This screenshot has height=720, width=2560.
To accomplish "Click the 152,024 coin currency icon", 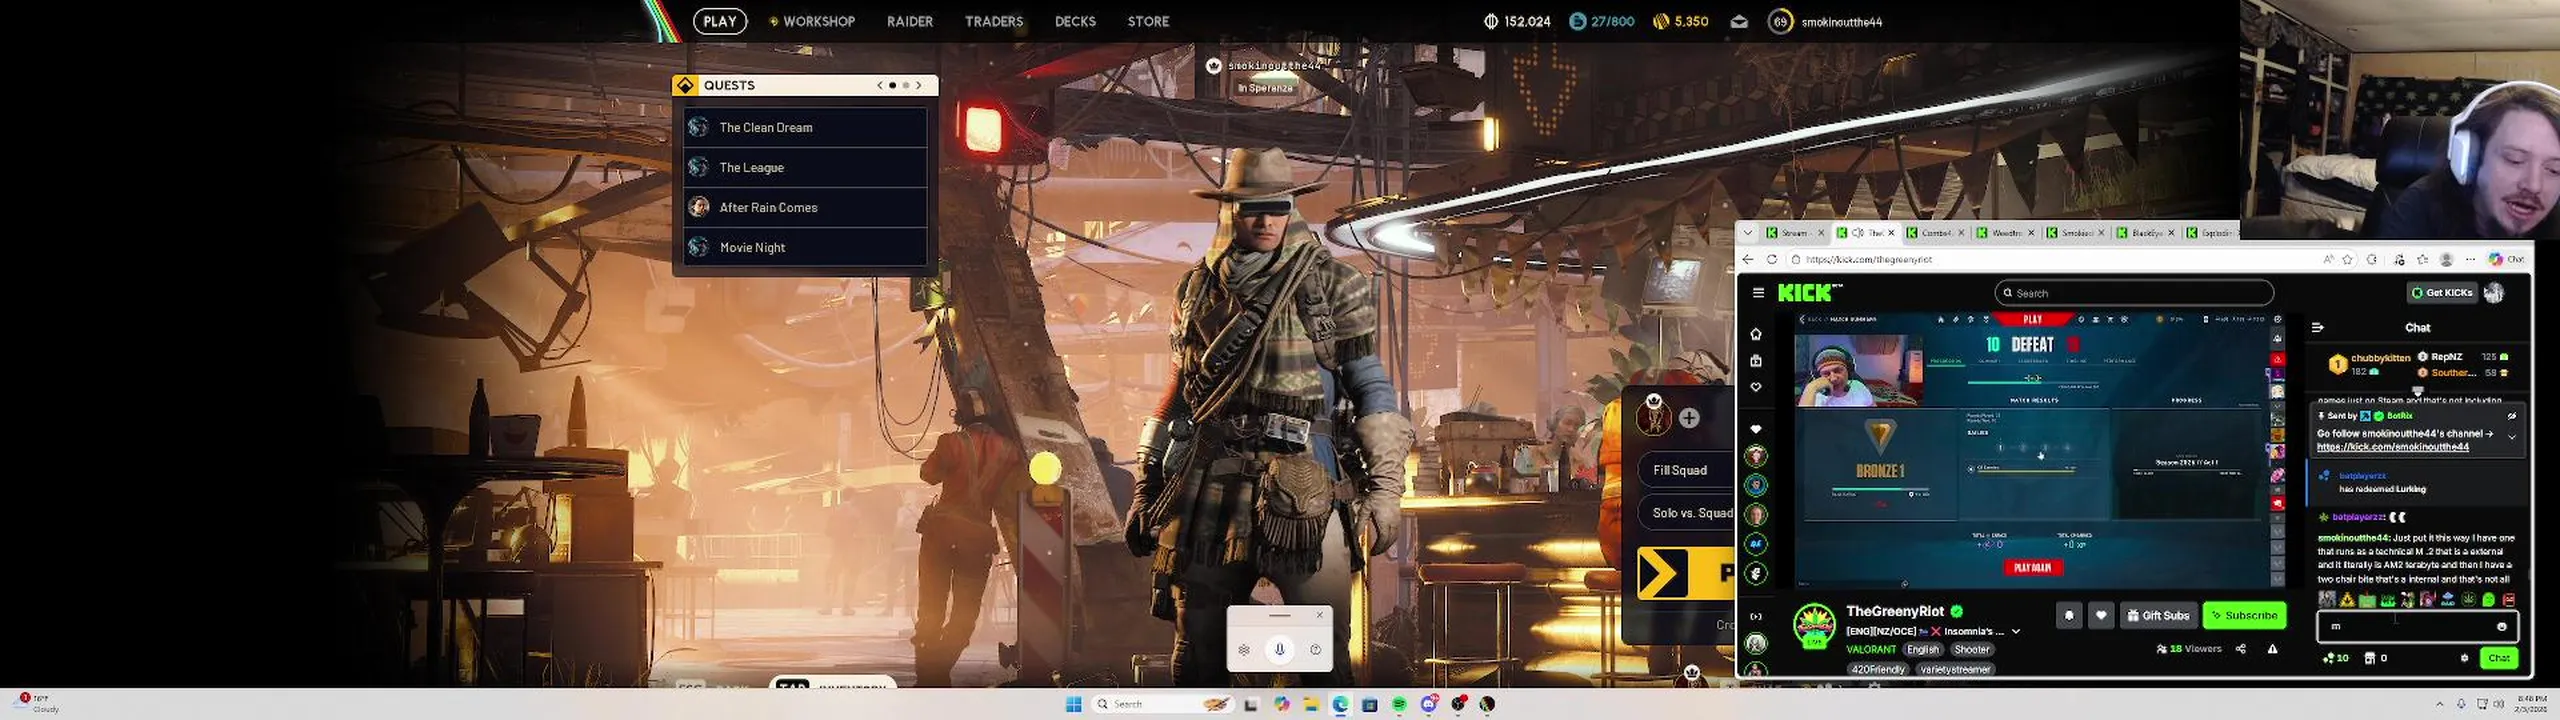I will coord(1490,21).
